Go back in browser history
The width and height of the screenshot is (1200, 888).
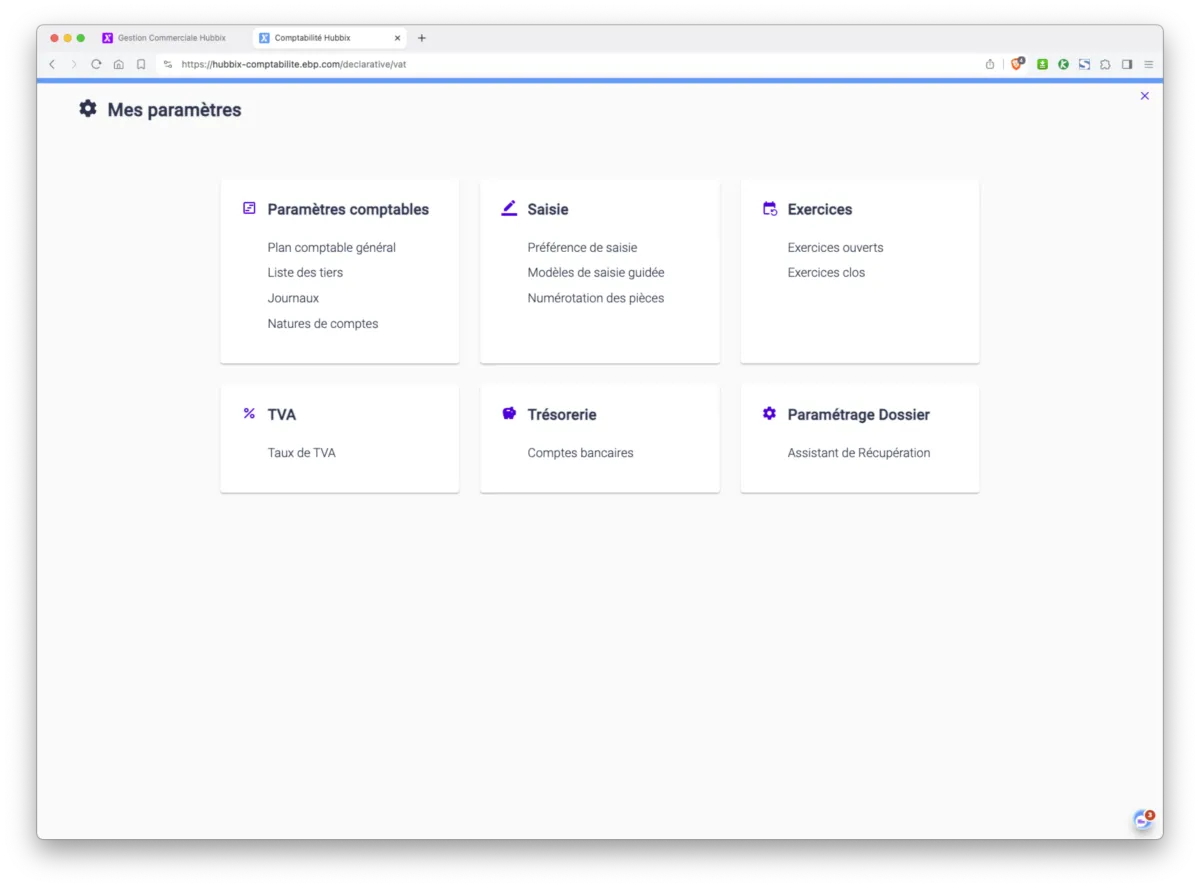[52, 64]
